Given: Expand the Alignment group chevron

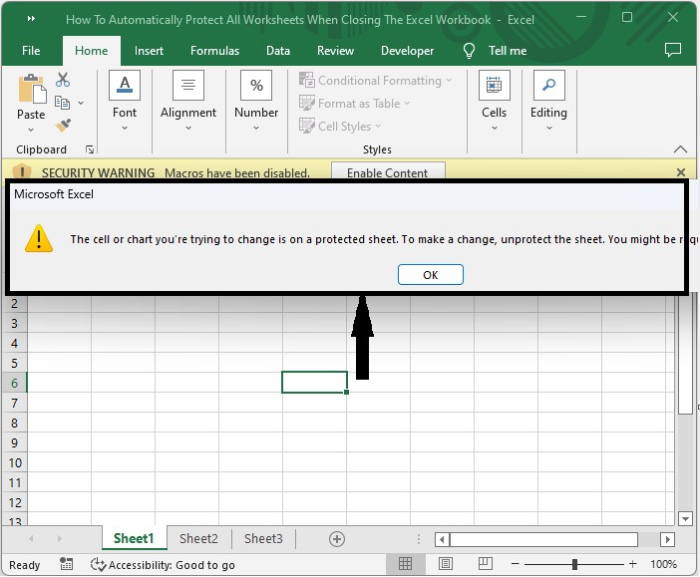Looking at the screenshot, I should [x=188, y=128].
